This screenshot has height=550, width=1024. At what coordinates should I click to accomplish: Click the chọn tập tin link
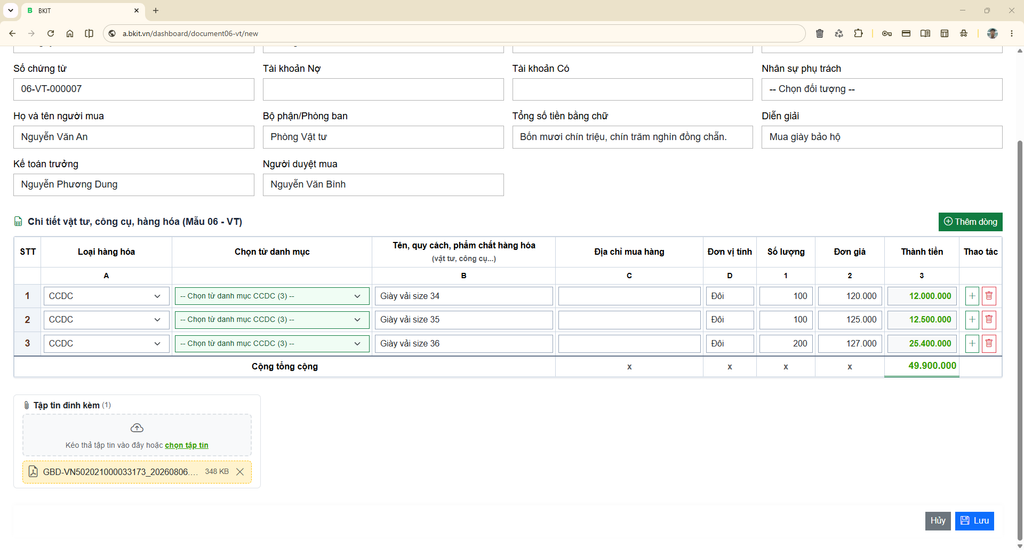187,445
